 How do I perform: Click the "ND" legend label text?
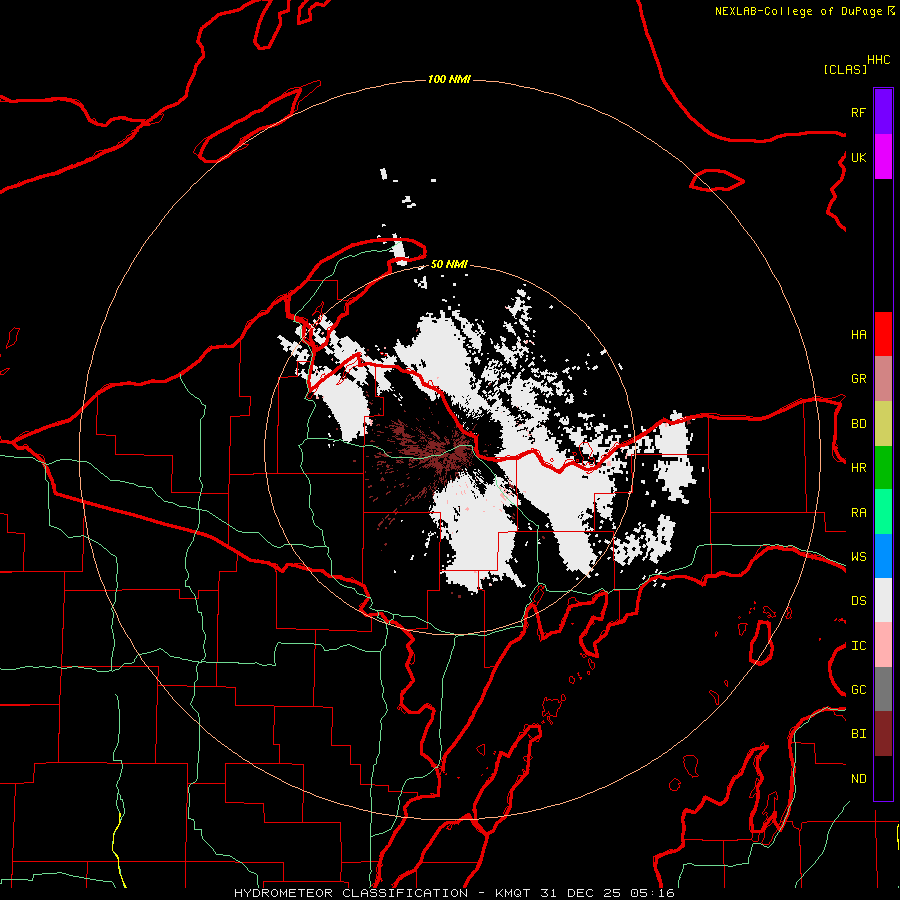858,779
